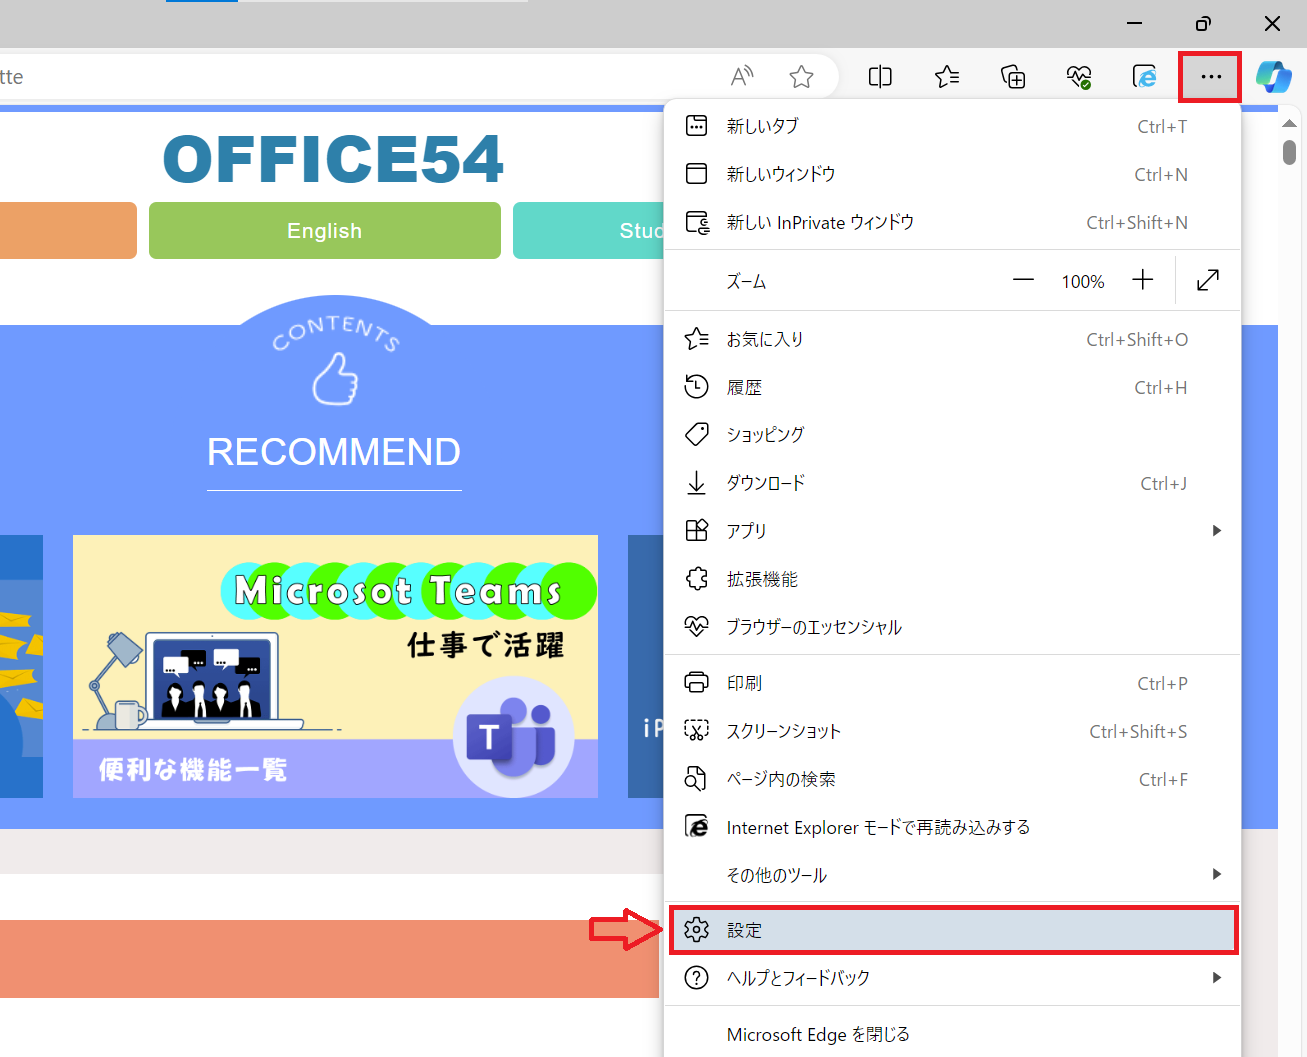
Task: Select スクリーンショット menu item
Action: (952, 731)
